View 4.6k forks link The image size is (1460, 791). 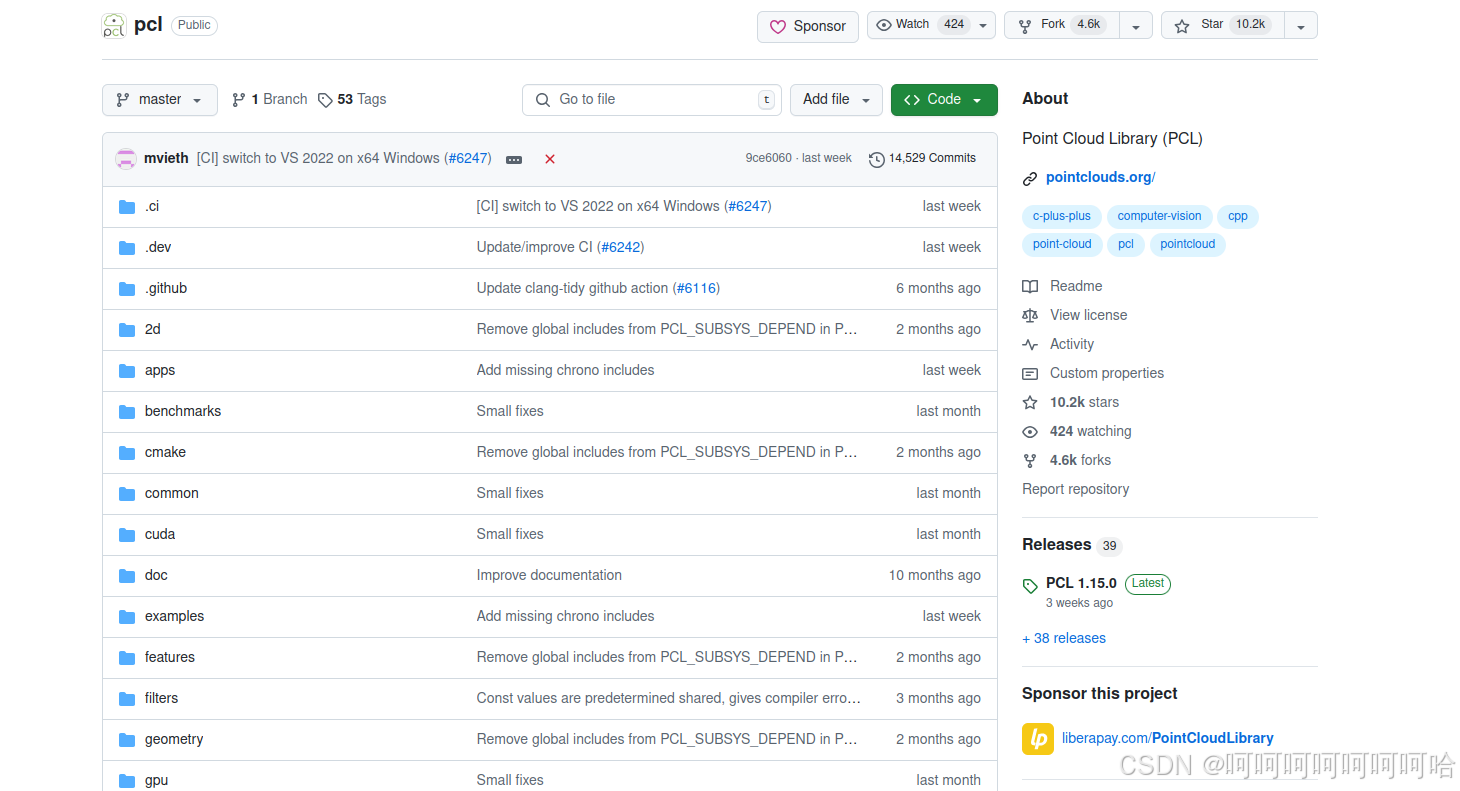tap(1080, 460)
